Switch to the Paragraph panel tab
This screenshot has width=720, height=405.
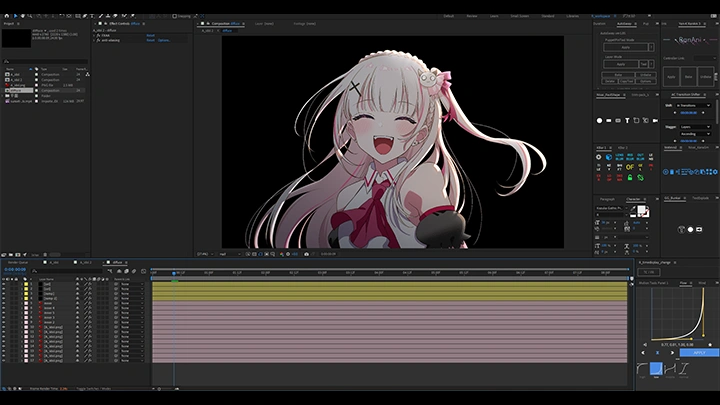click(607, 199)
